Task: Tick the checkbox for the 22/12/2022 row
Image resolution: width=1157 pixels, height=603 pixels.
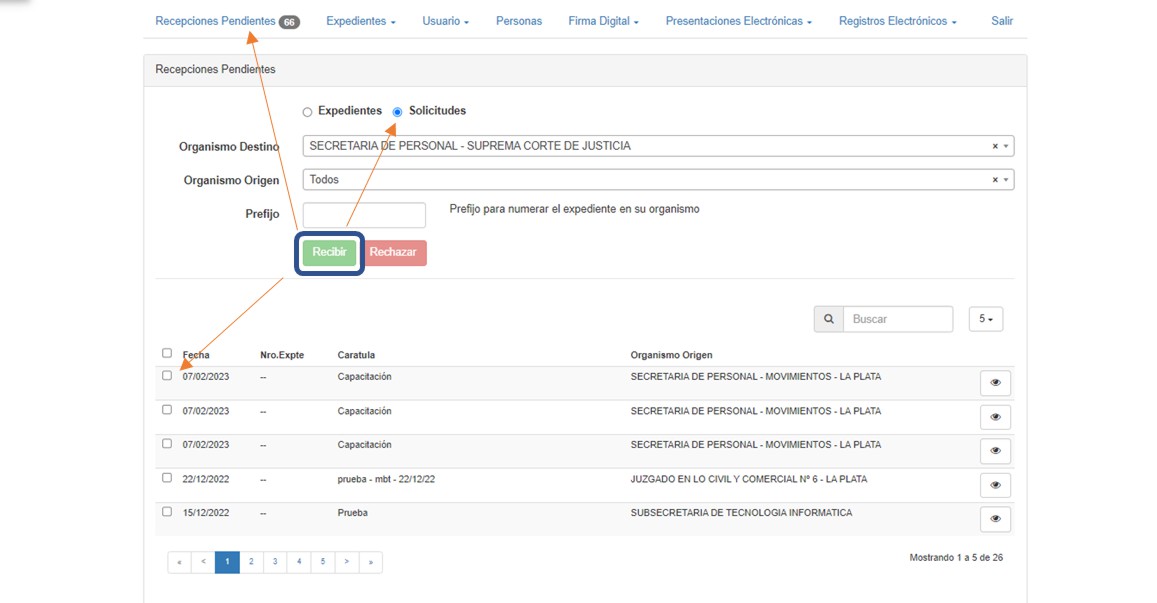Action: 167,478
